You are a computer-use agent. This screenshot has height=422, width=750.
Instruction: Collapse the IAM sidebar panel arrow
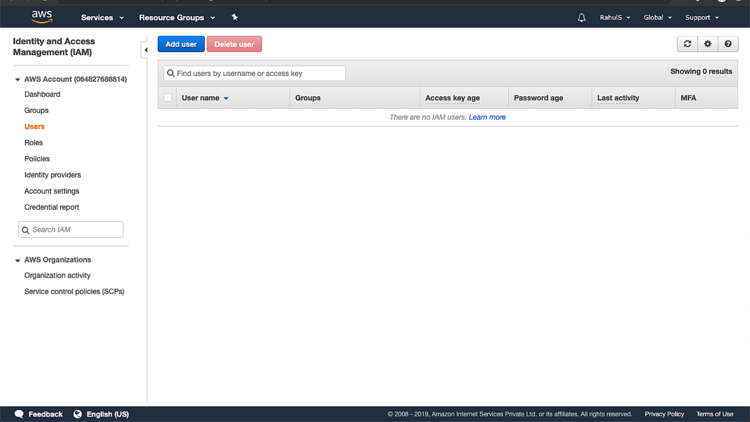(146, 50)
